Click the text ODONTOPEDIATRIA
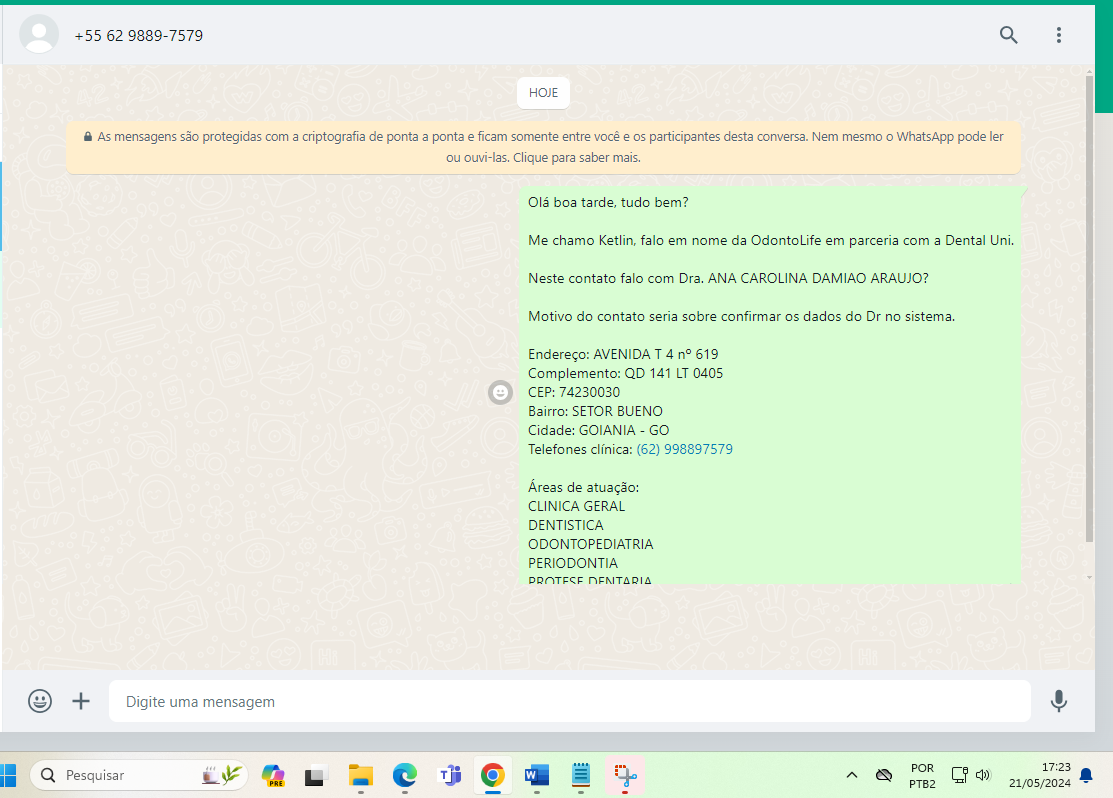Screen dimensions: 1113x798 point(591,545)
